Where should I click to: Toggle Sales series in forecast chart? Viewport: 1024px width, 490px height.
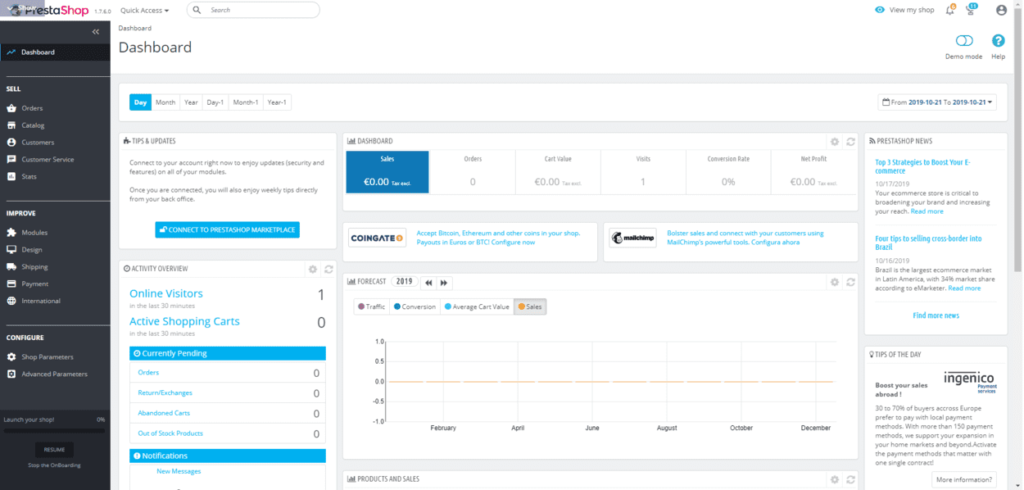tap(530, 306)
